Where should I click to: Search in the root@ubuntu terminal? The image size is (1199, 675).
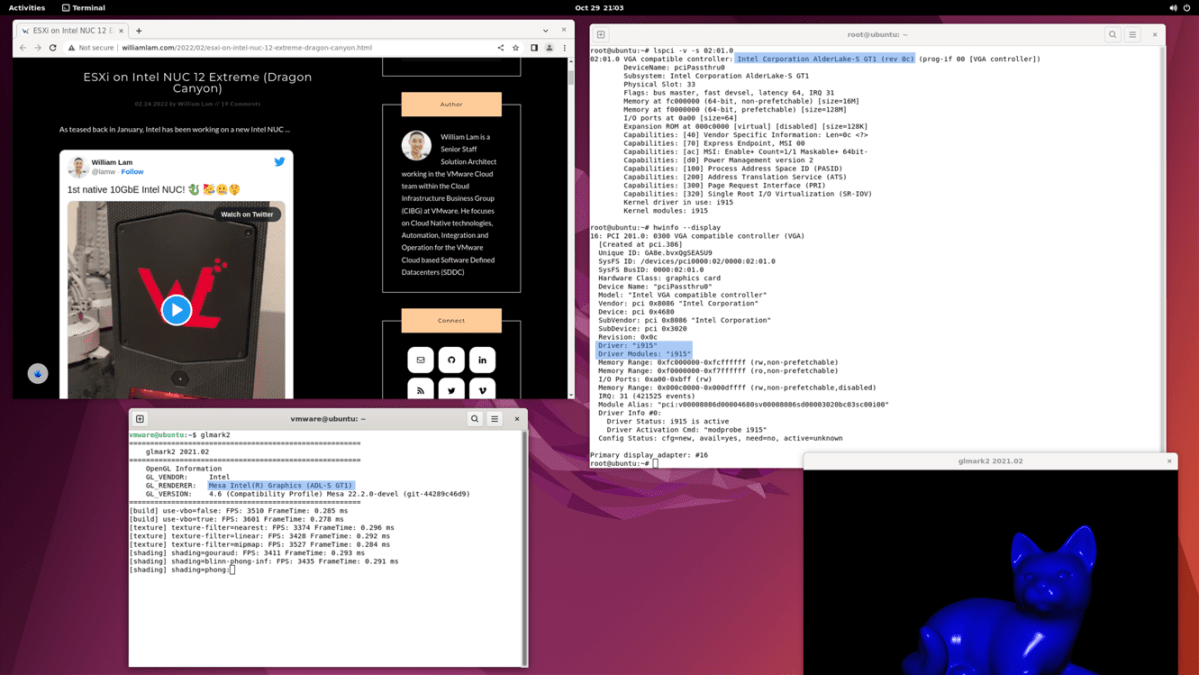tap(1113, 34)
